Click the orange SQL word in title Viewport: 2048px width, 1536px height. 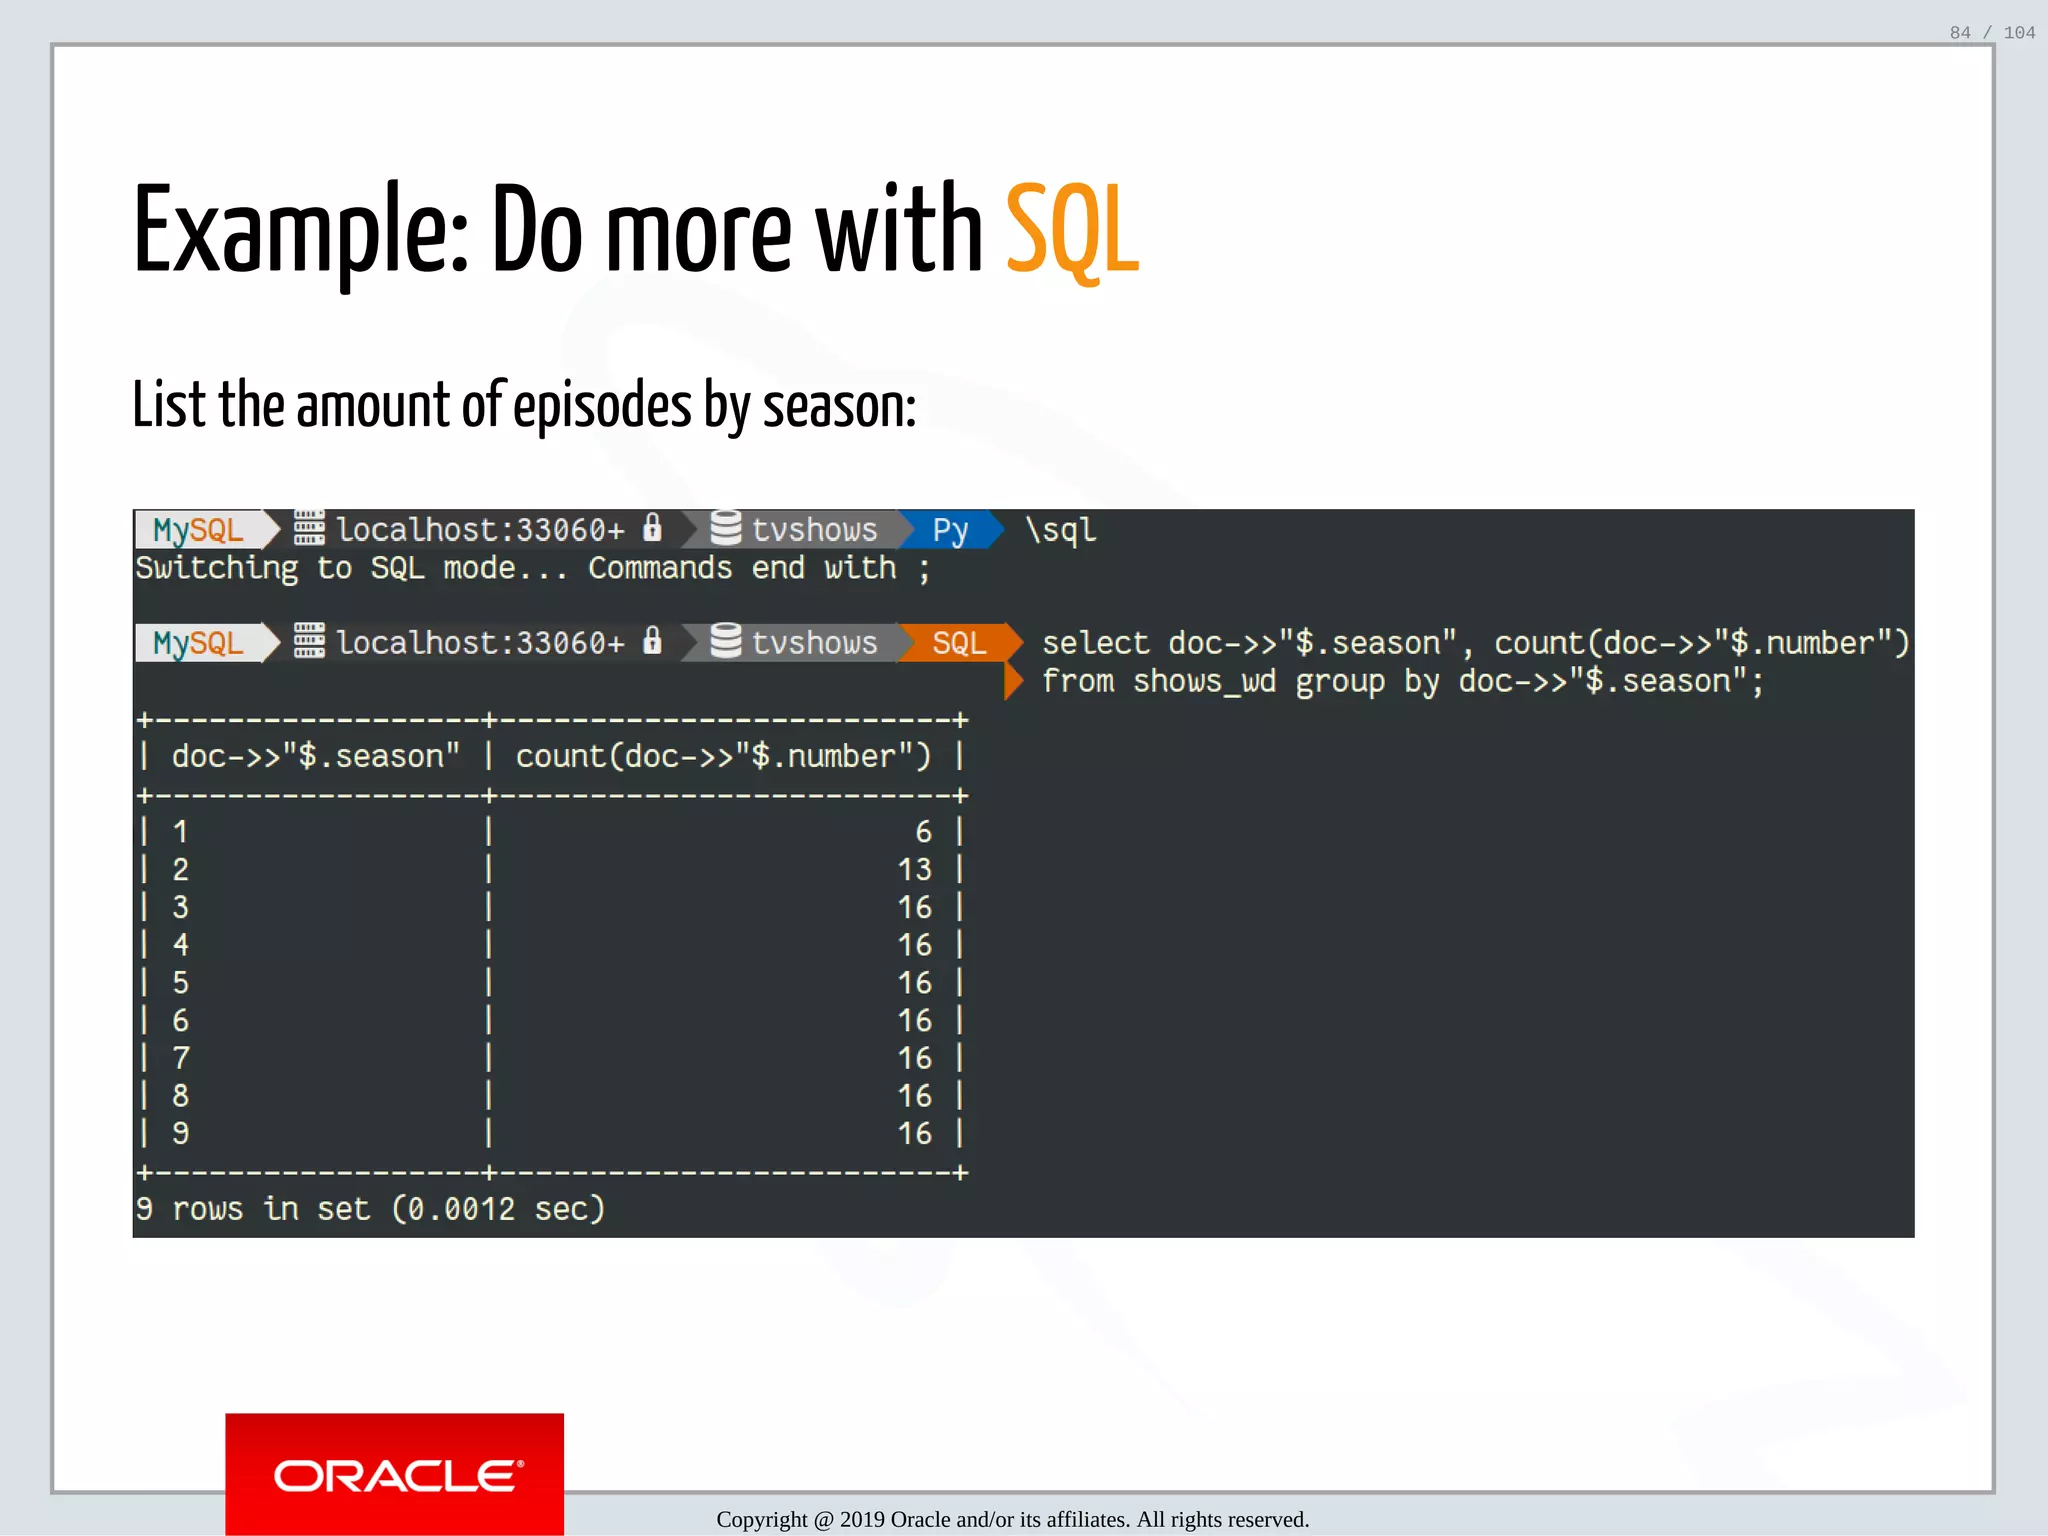pyautogui.click(x=1071, y=230)
